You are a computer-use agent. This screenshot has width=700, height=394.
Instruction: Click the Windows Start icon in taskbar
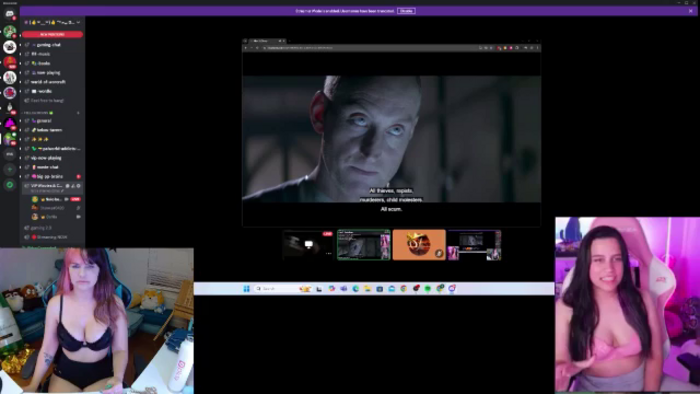[246, 289]
